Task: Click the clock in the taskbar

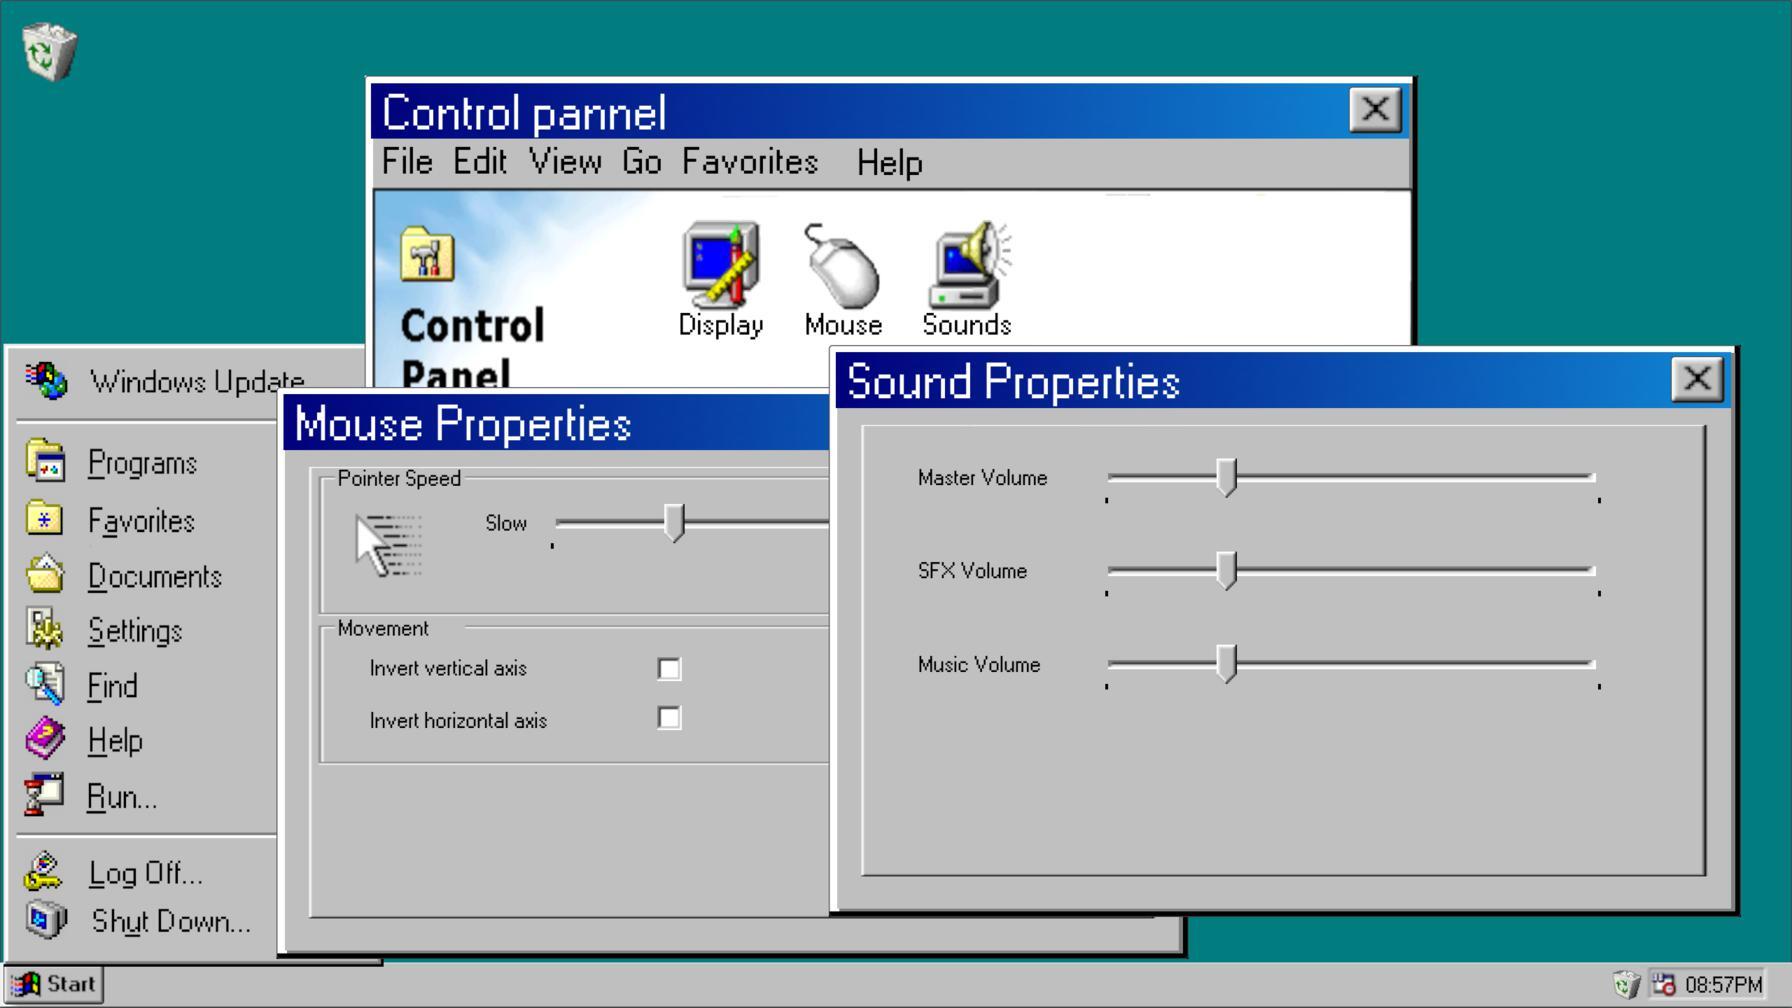Action: tap(1723, 985)
